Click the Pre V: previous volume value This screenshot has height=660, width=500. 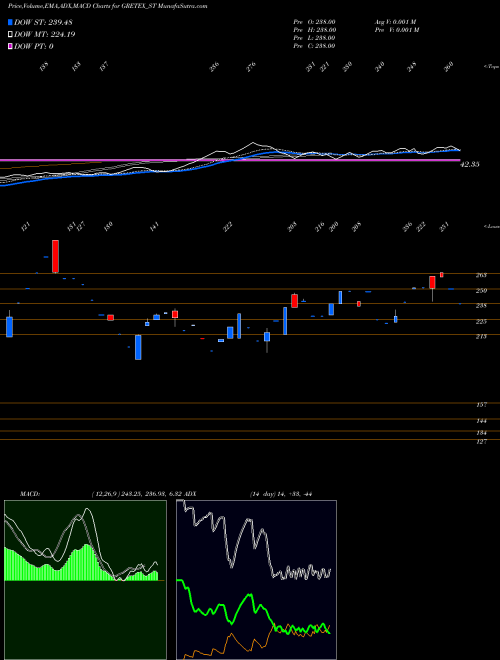(x=396, y=30)
